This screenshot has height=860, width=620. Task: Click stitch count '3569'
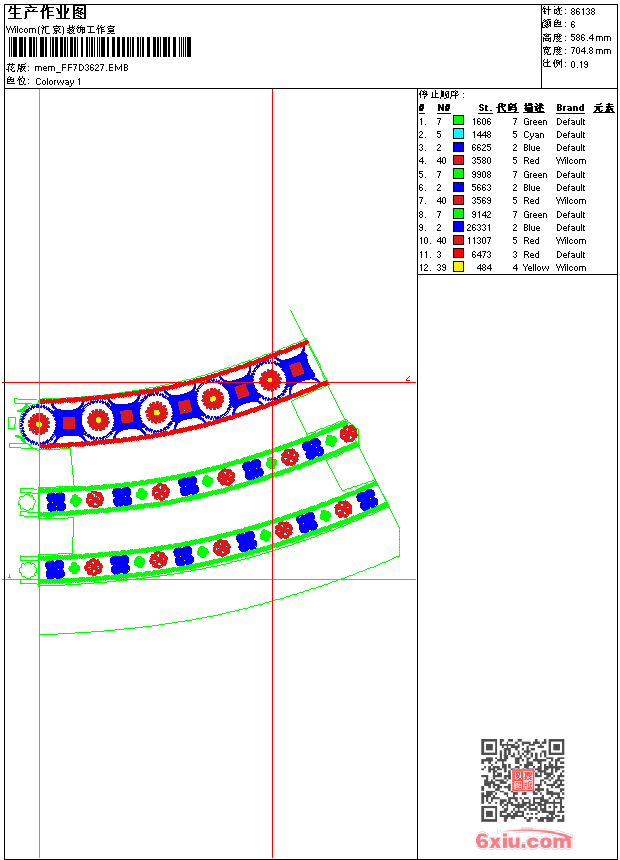482,201
